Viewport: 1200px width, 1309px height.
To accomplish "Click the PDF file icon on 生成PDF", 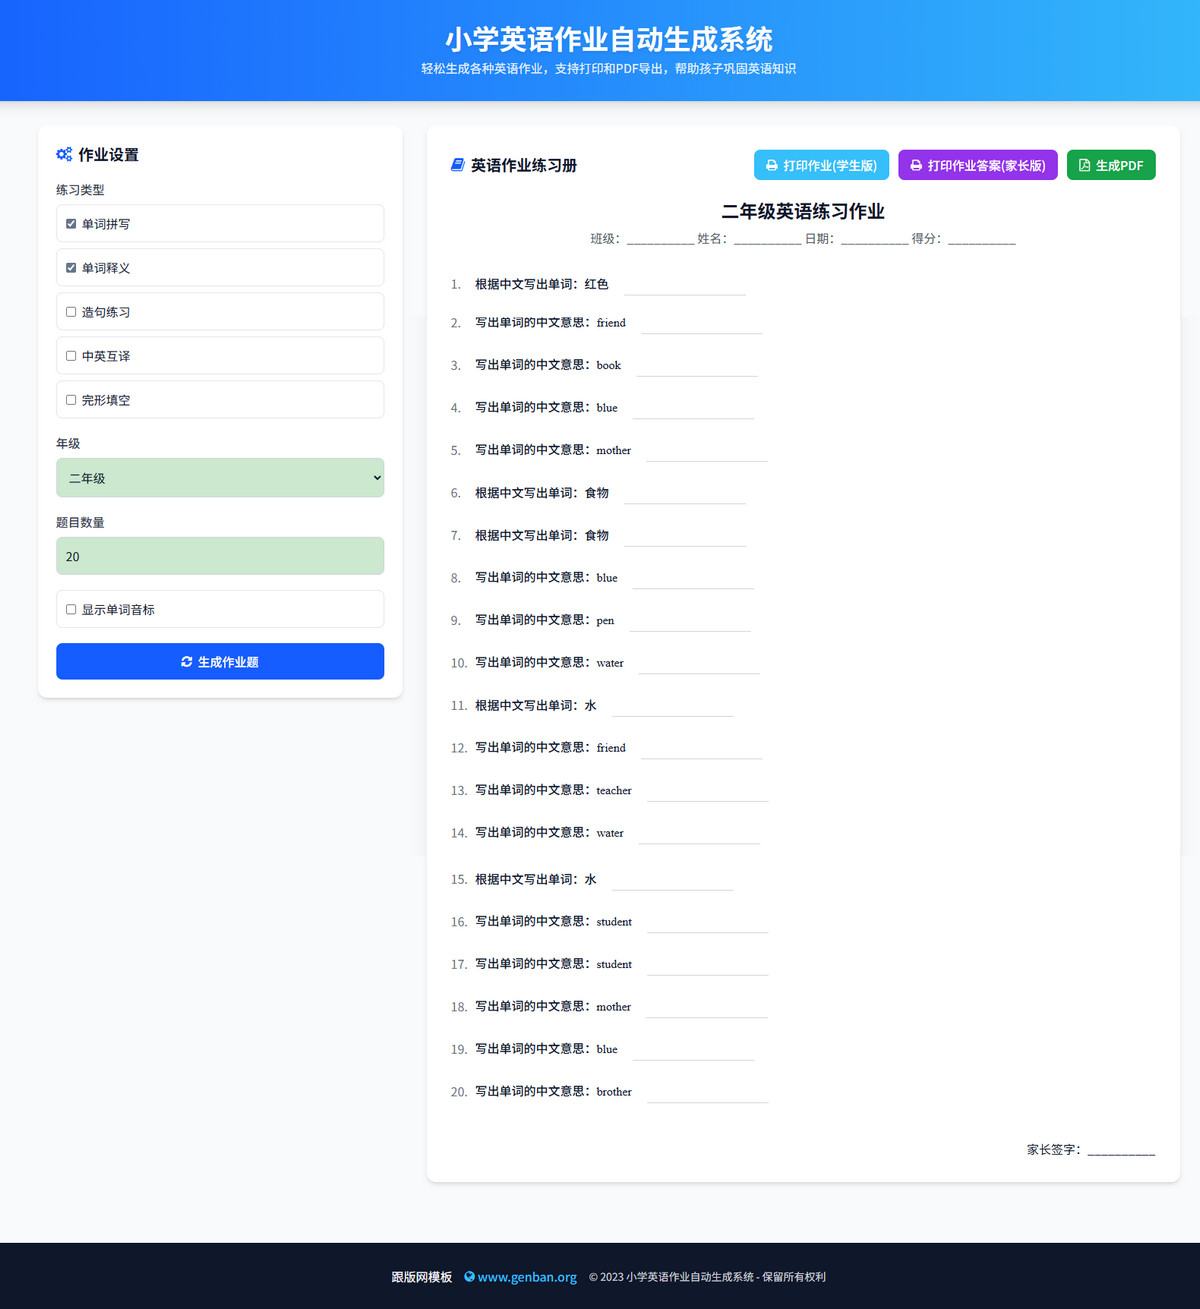I will pyautogui.click(x=1084, y=166).
